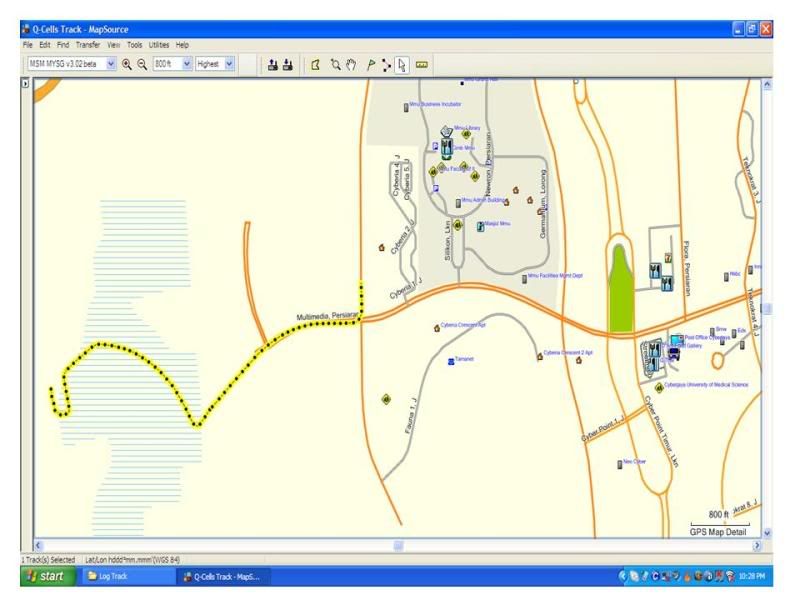Viewport: 800px width, 600px height.
Task: Click the Zoom Out magnifier icon
Action: (142, 64)
